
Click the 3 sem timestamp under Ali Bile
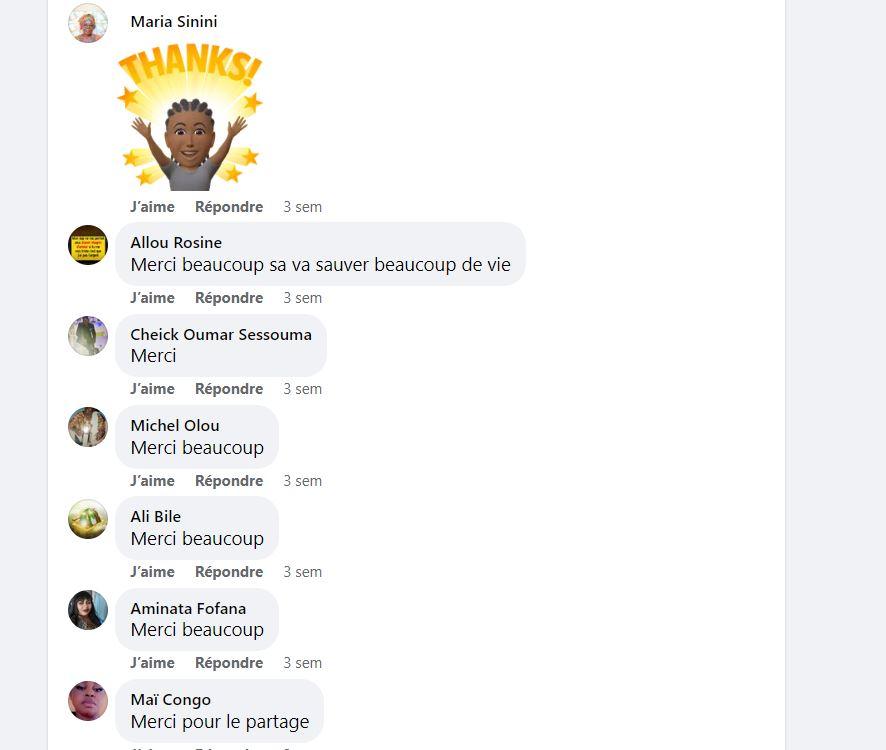coord(302,571)
